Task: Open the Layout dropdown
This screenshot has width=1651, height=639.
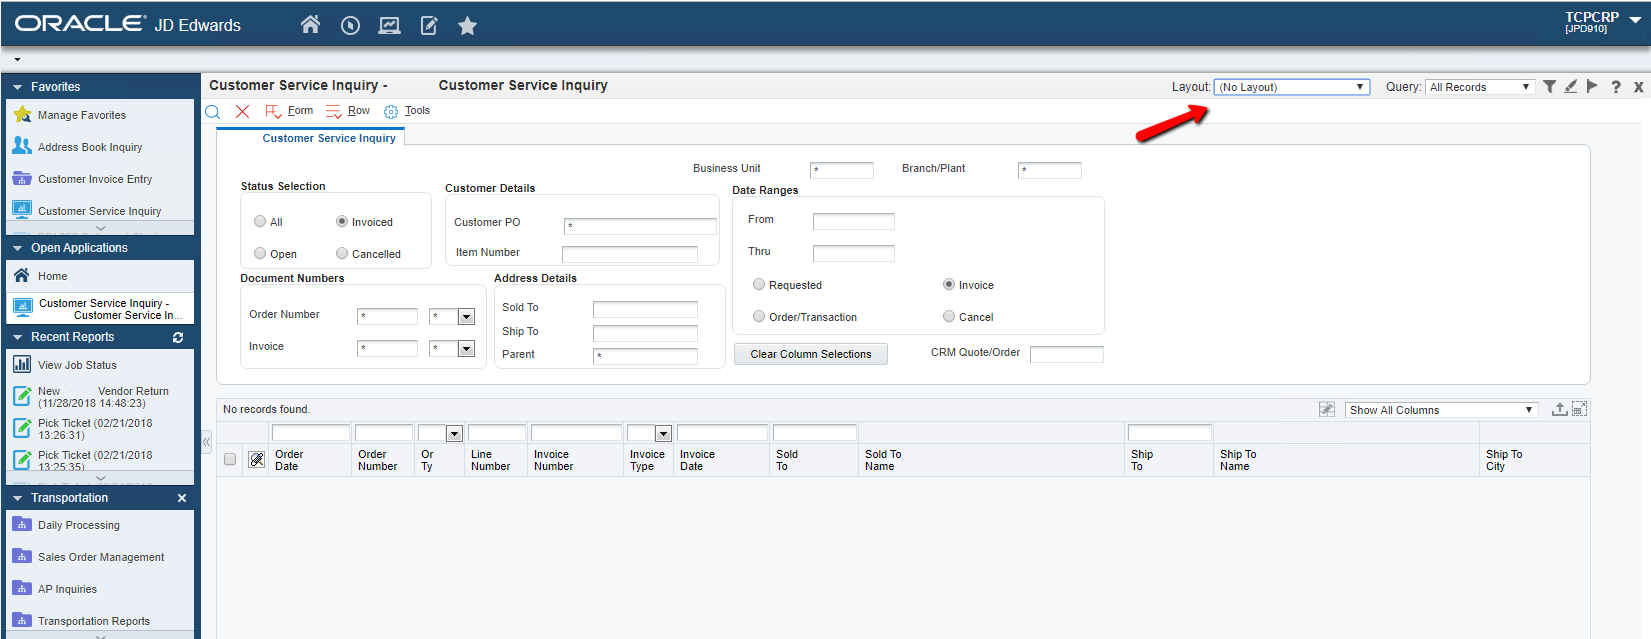Action: [1291, 87]
